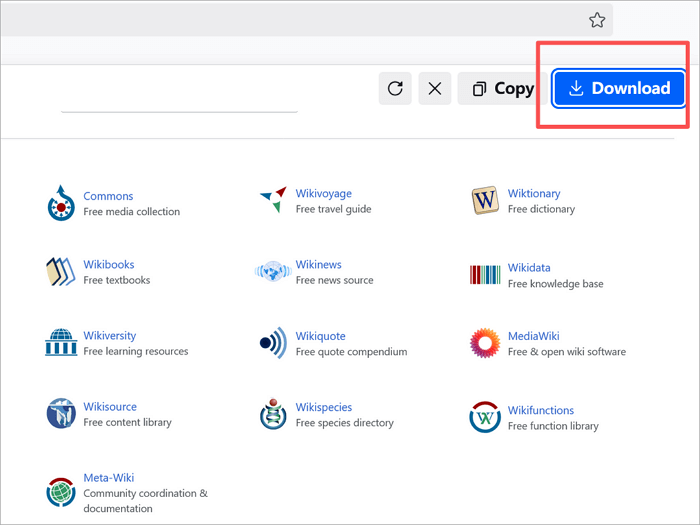Click the Wikinews globe icon
This screenshot has width=700, height=525.
272,272
